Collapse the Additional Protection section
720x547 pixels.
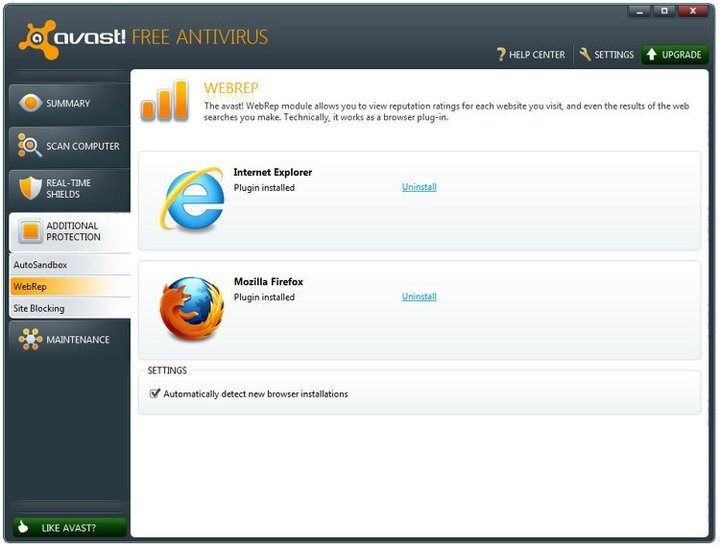coord(69,231)
